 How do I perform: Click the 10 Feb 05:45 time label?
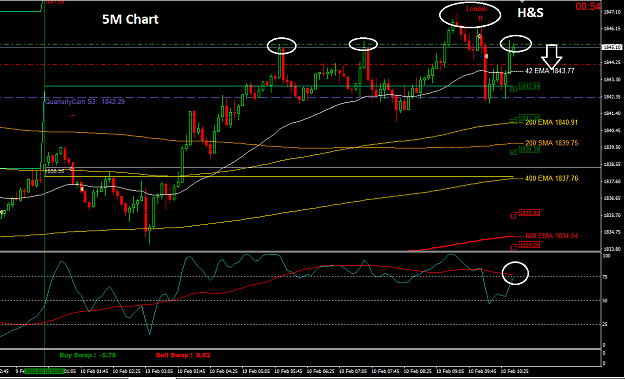coord(290,371)
